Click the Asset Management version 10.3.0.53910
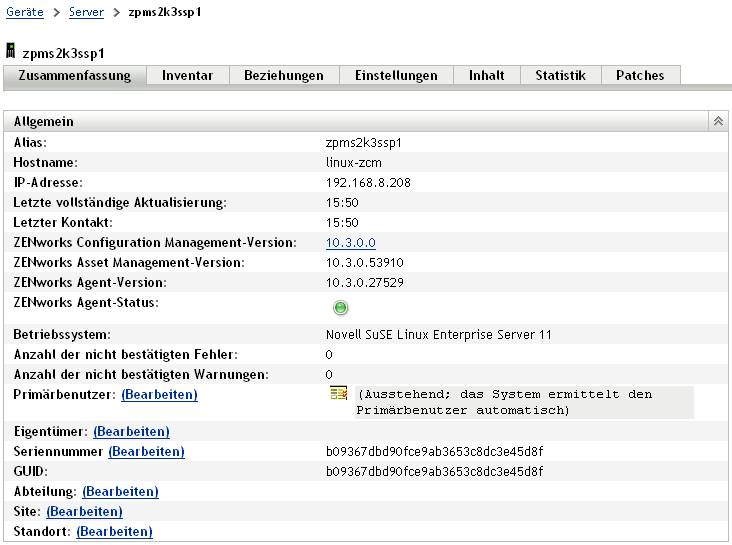The width and height of the screenshot is (732, 545). tap(365, 262)
